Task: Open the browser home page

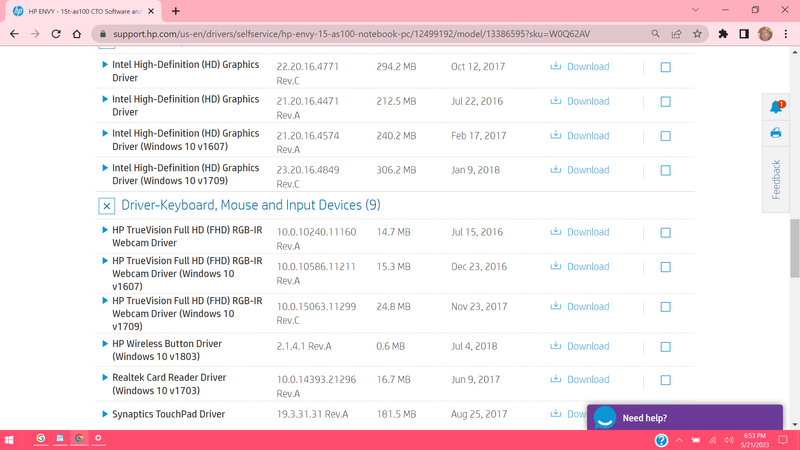Action: (x=77, y=34)
